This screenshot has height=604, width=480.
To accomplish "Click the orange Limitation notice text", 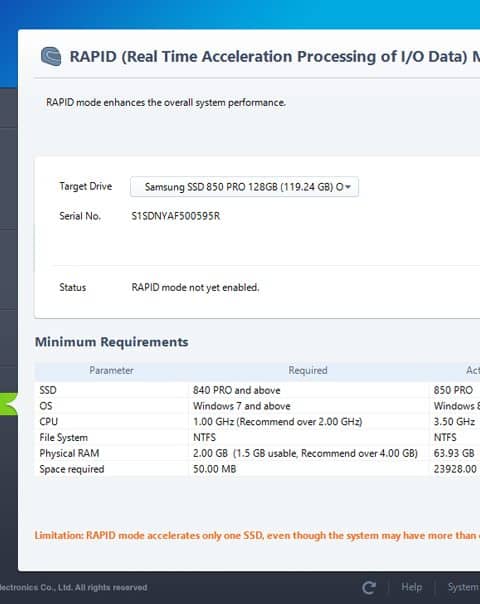I will tap(257, 535).
